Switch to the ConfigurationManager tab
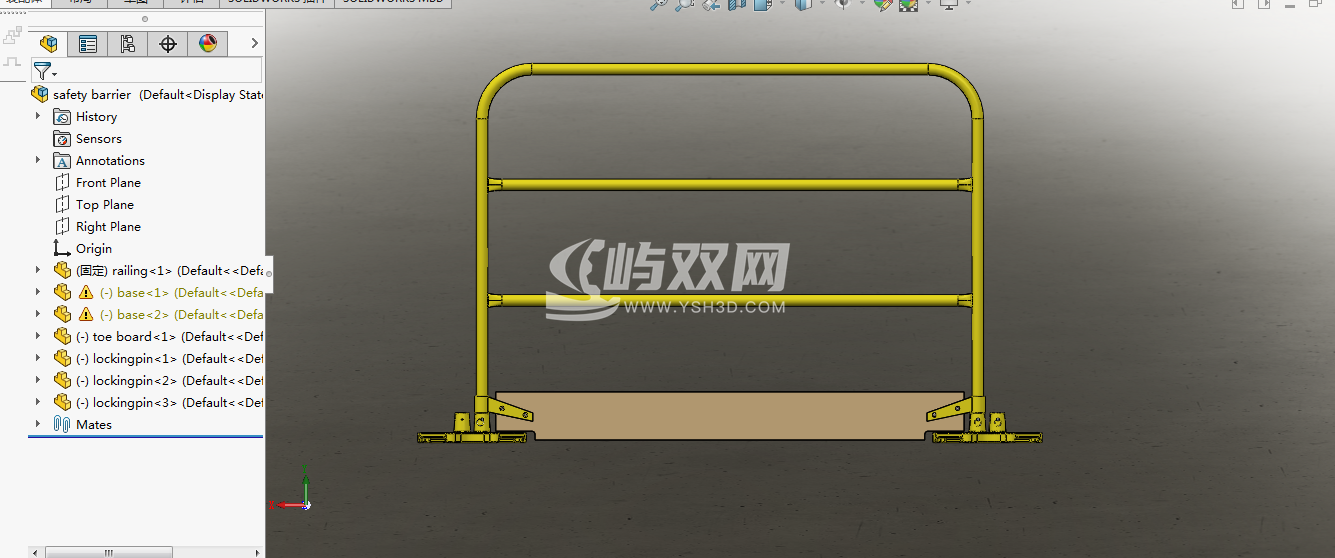This screenshot has width=1335, height=558. (128, 43)
